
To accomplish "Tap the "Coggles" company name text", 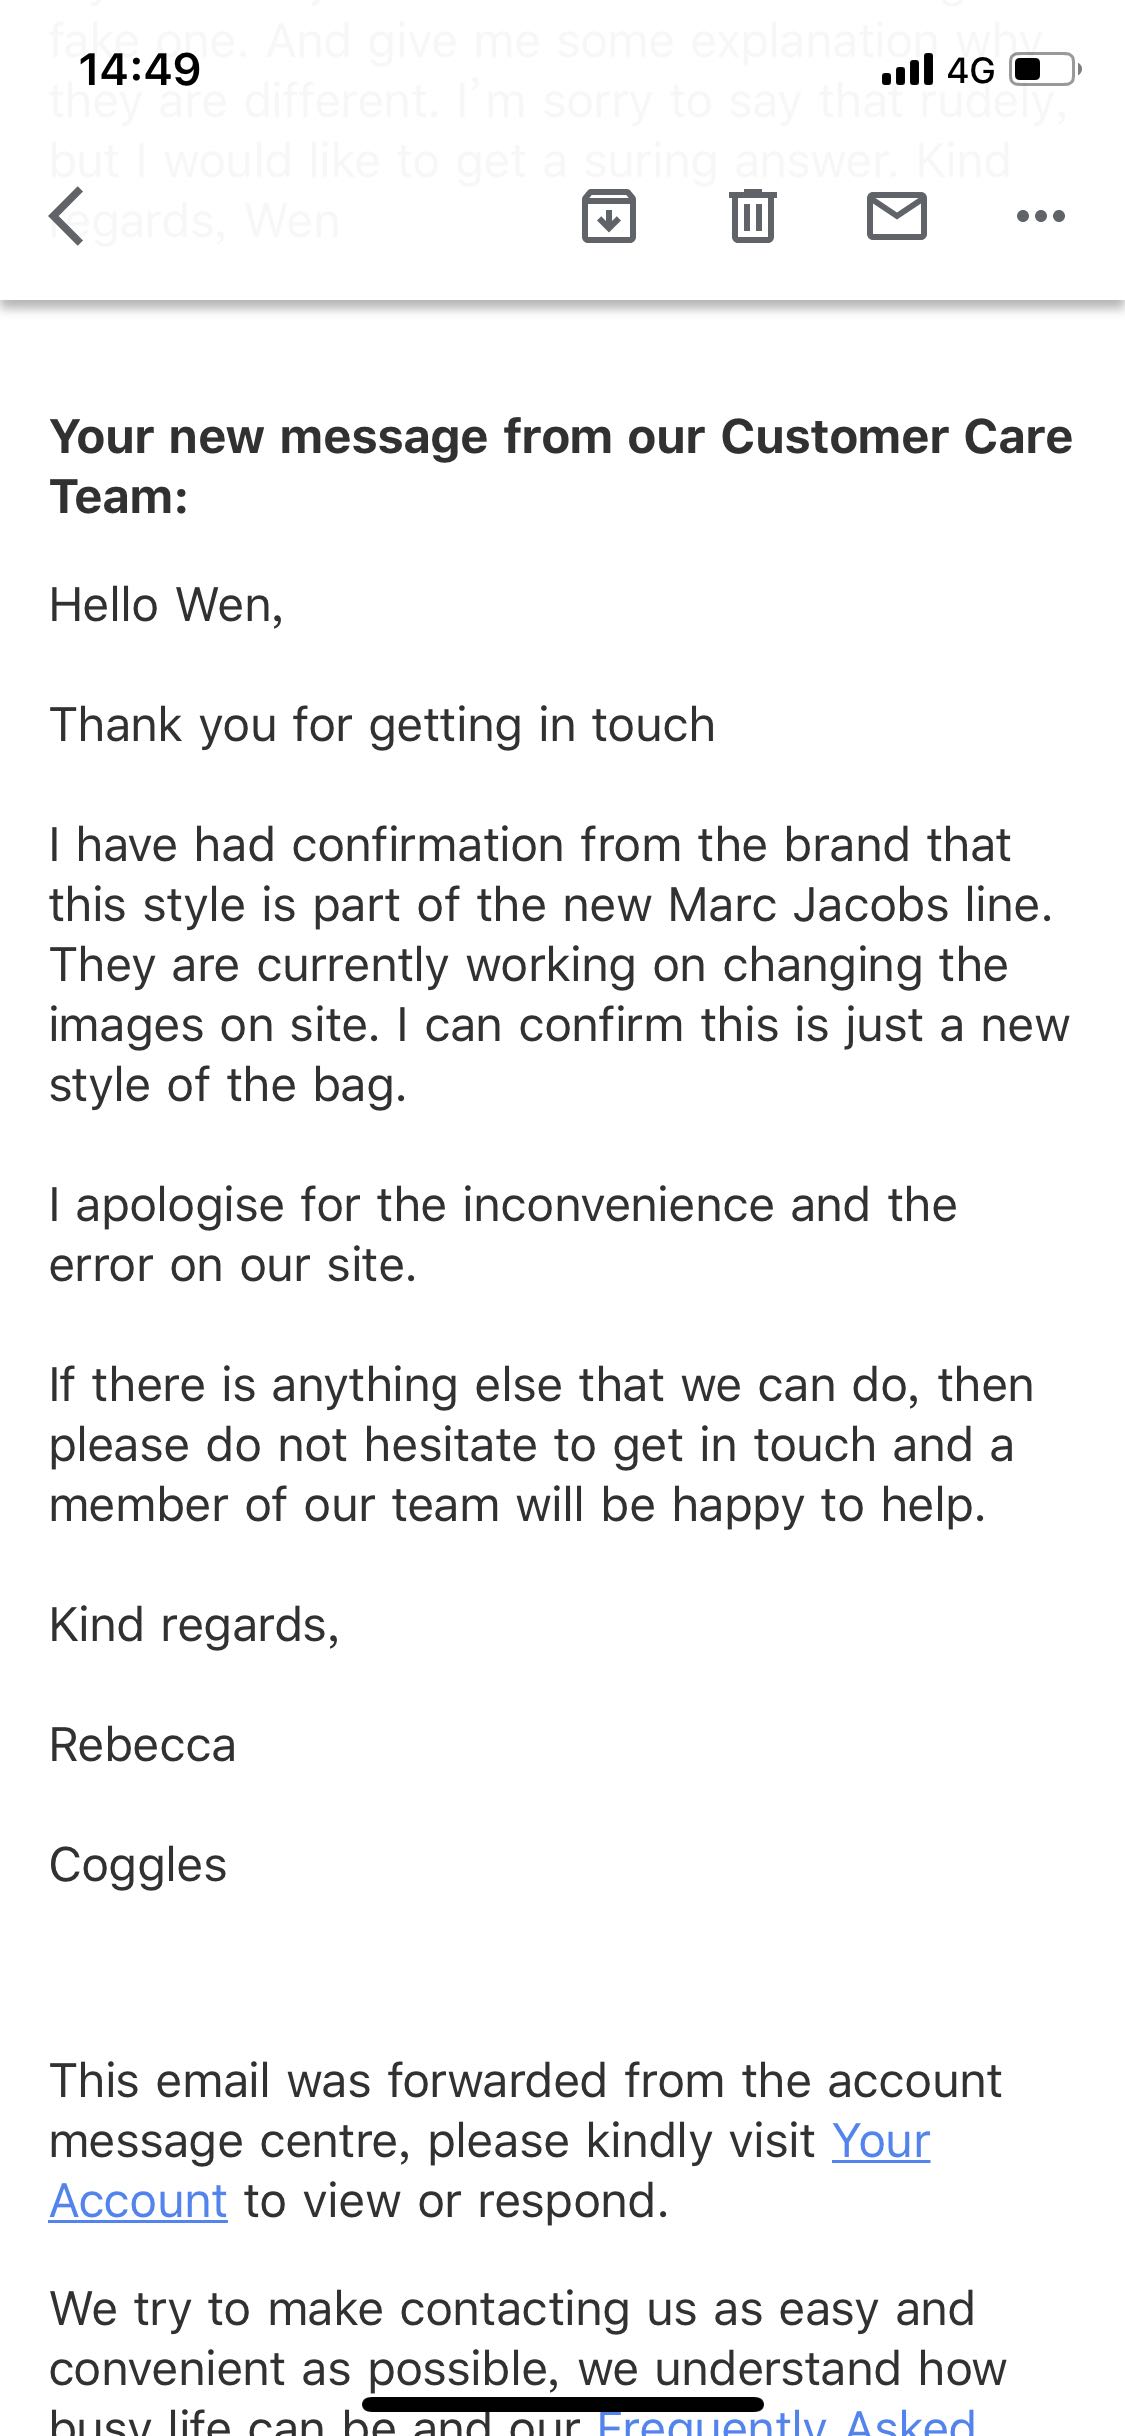I will coord(138,1865).
